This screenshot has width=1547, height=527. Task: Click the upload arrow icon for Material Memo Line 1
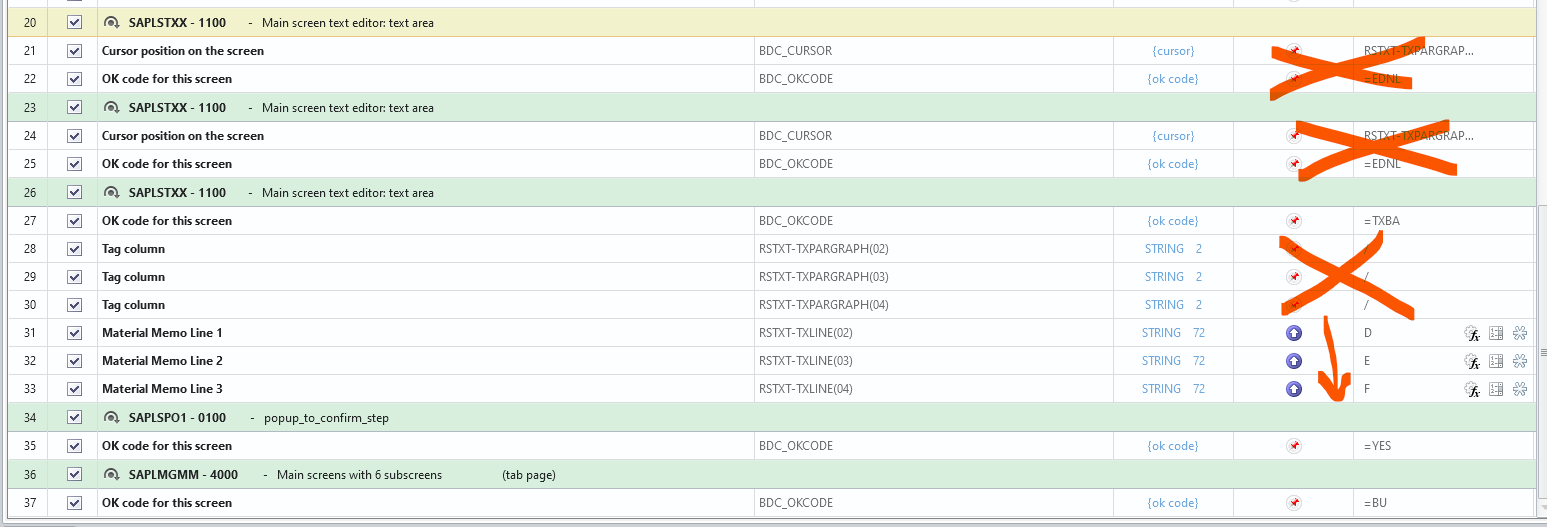pyautogui.click(x=1293, y=332)
